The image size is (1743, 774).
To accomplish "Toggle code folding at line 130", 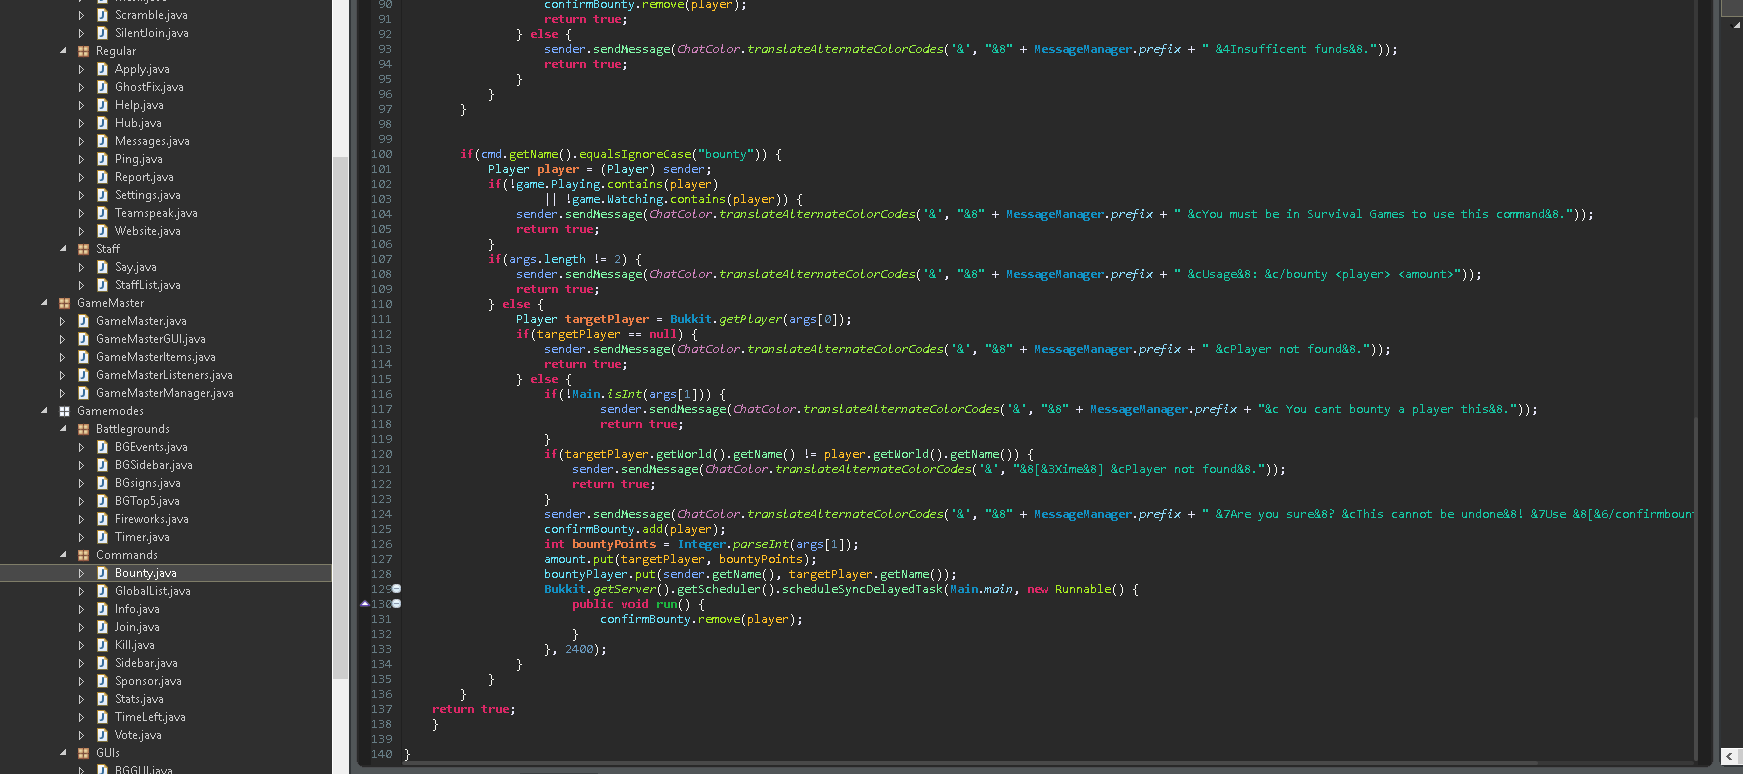I will click(x=397, y=604).
